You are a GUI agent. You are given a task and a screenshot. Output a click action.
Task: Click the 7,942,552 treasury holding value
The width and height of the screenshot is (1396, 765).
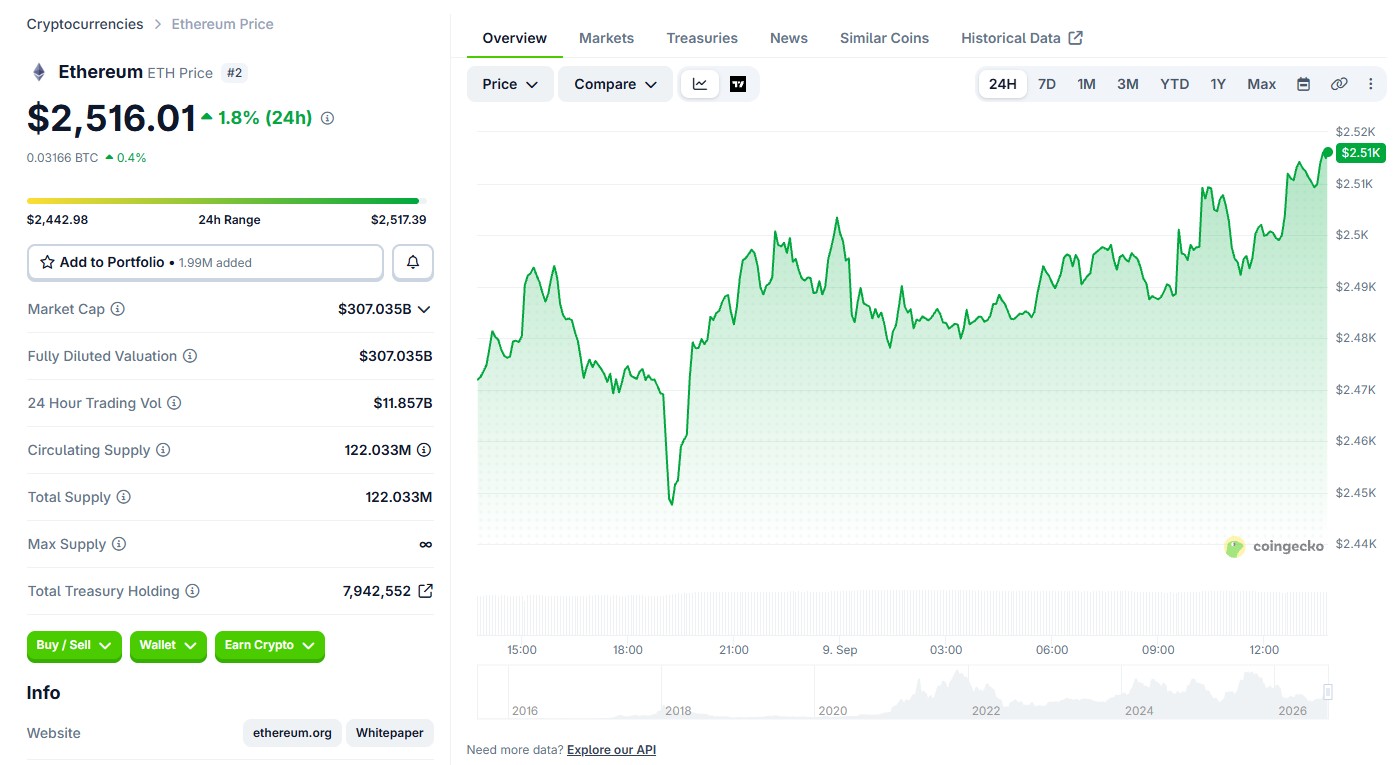coord(377,591)
